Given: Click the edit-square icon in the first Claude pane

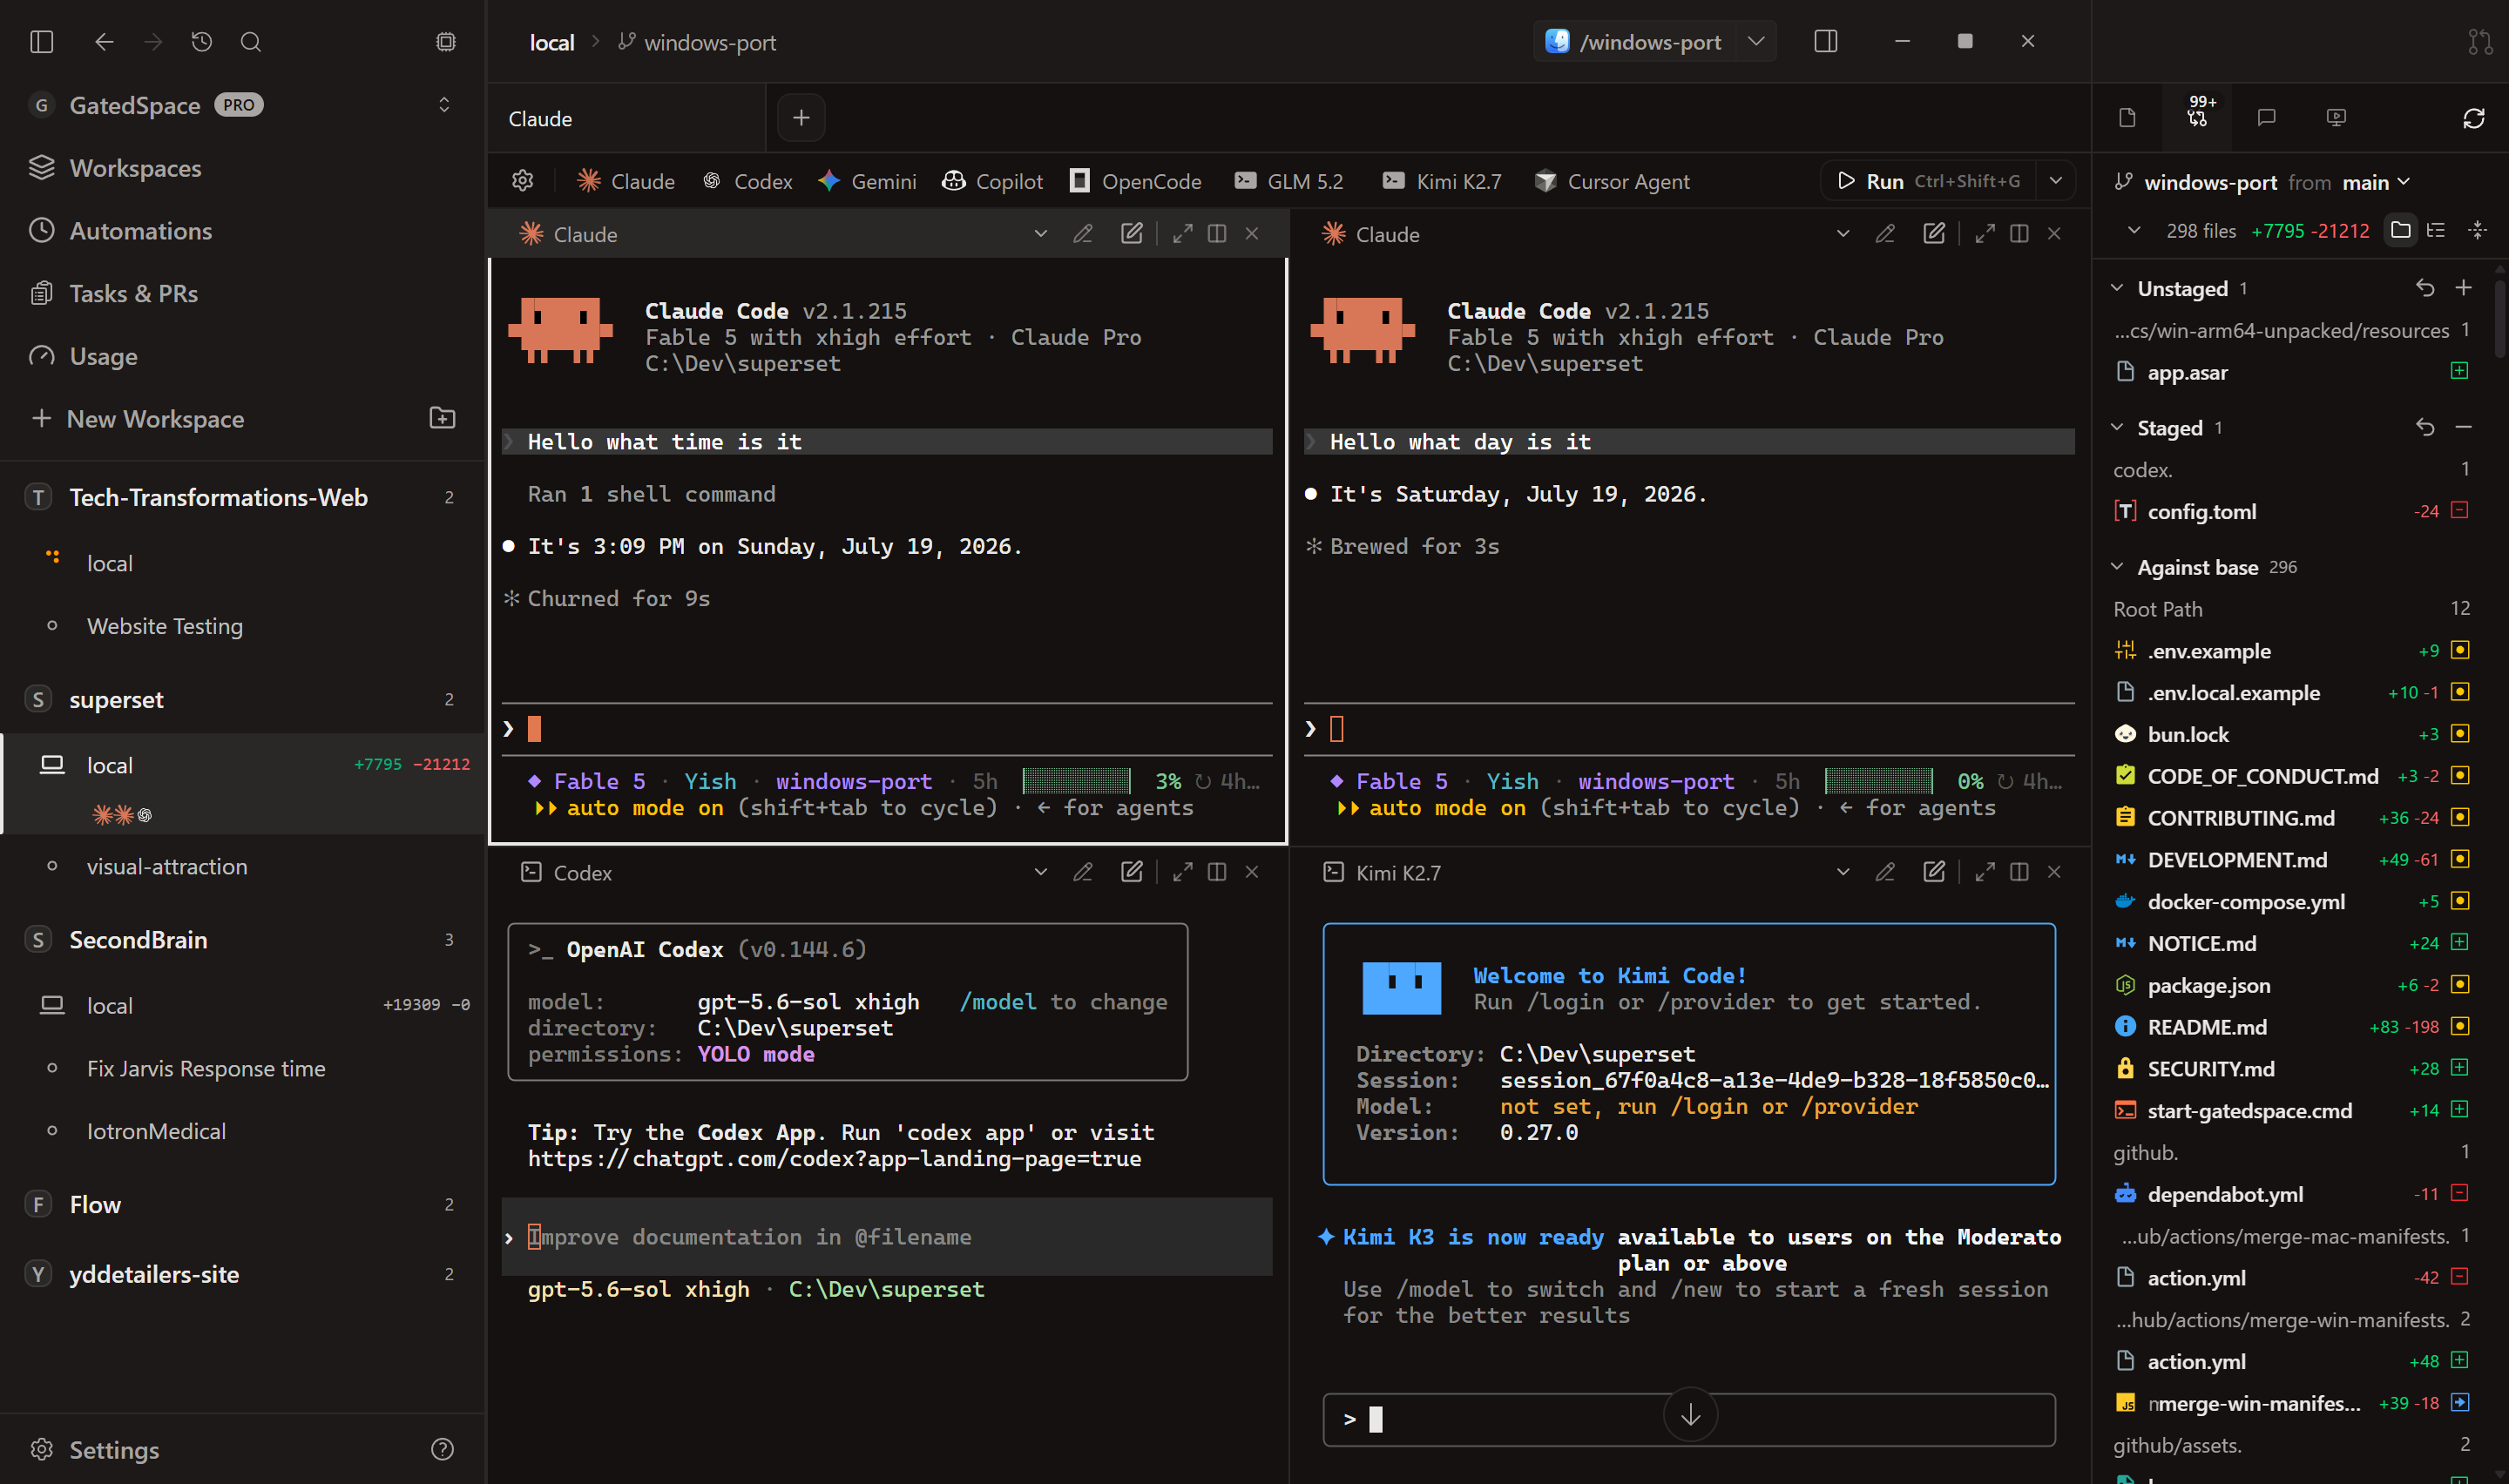Looking at the screenshot, I should click(1131, 234).
